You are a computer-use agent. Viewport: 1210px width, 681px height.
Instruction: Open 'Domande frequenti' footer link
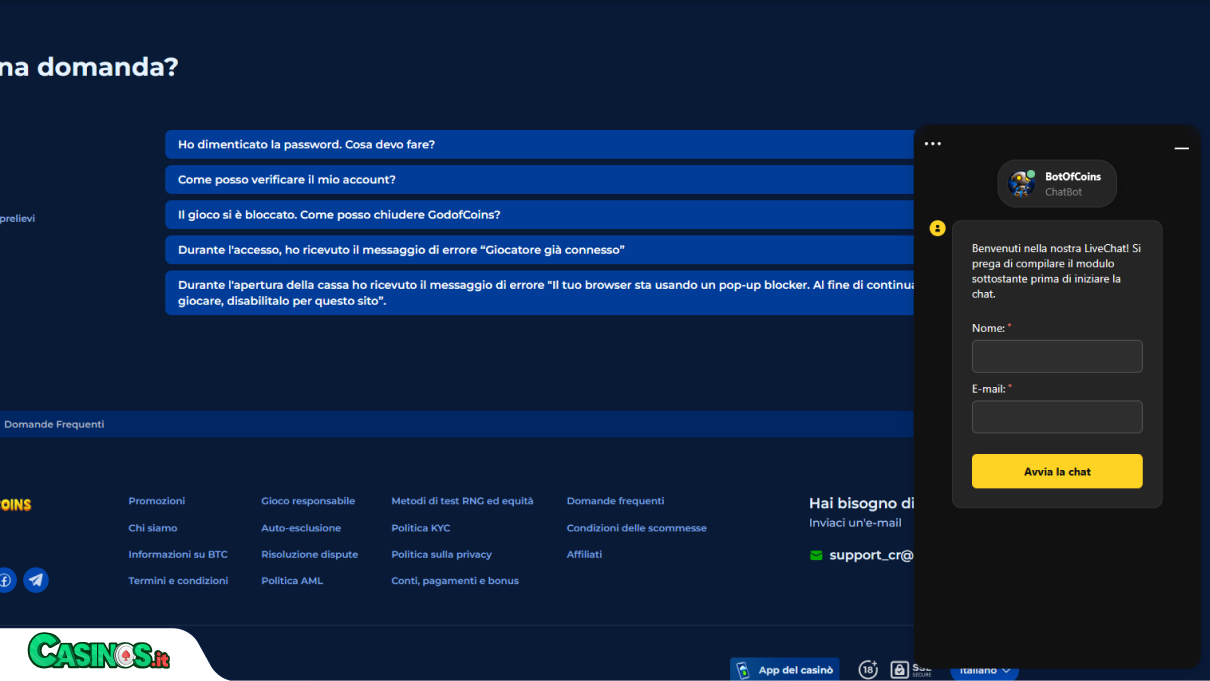coord(615,501)
